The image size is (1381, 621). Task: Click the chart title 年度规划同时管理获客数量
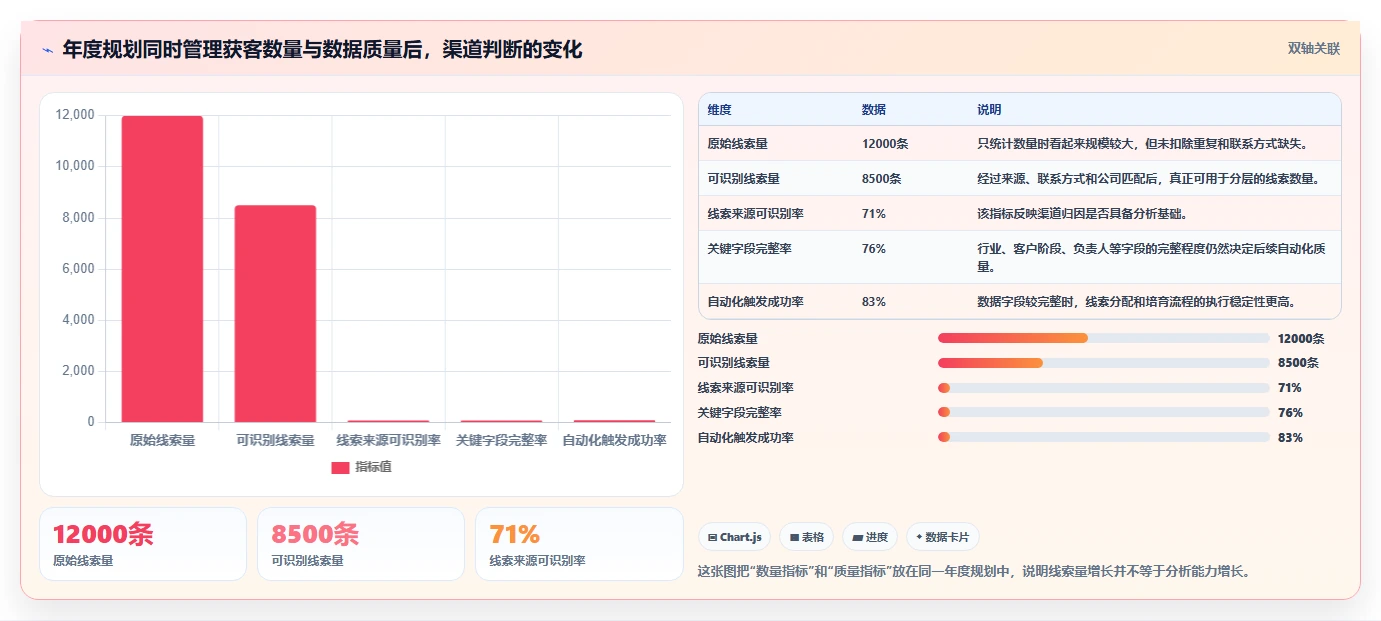[x=322, y=49]
